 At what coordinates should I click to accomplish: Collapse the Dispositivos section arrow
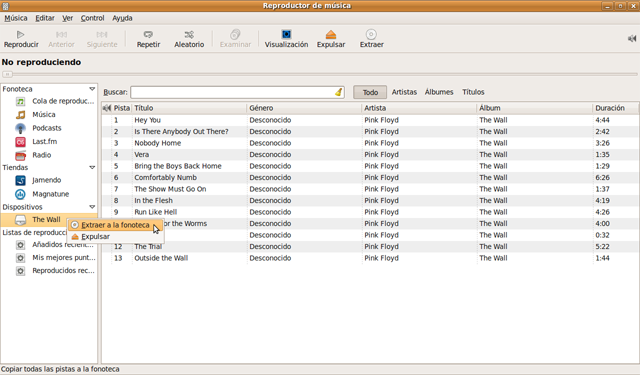[92, 207]
